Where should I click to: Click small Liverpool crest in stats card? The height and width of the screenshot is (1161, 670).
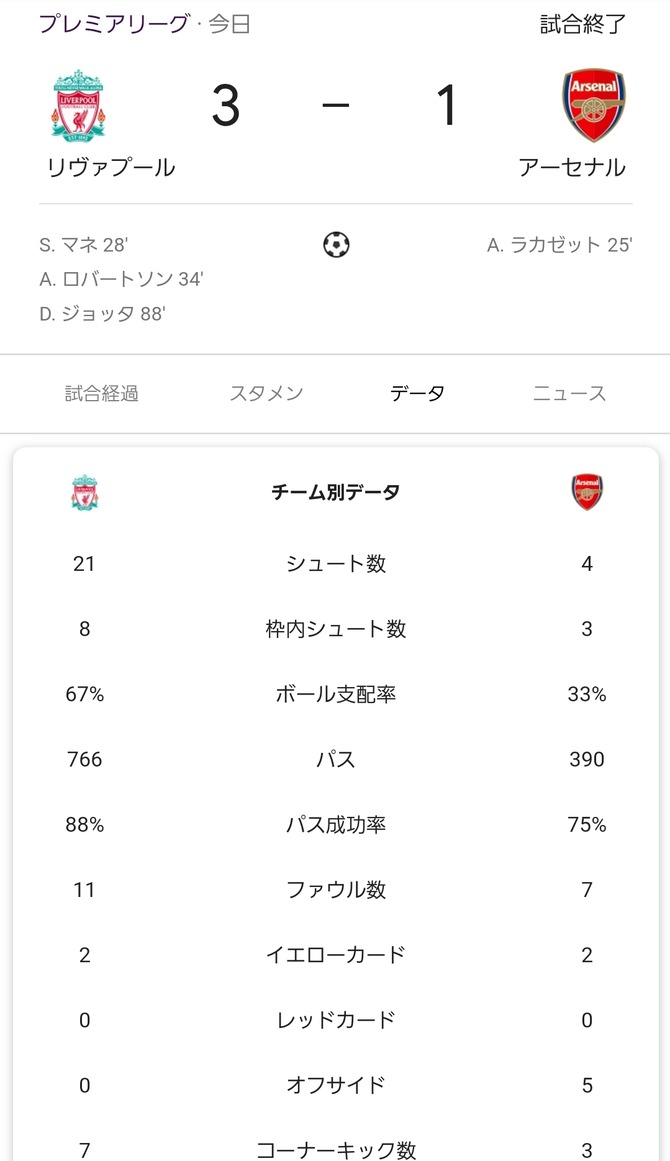pyautogui.click(x=84, y=492)
